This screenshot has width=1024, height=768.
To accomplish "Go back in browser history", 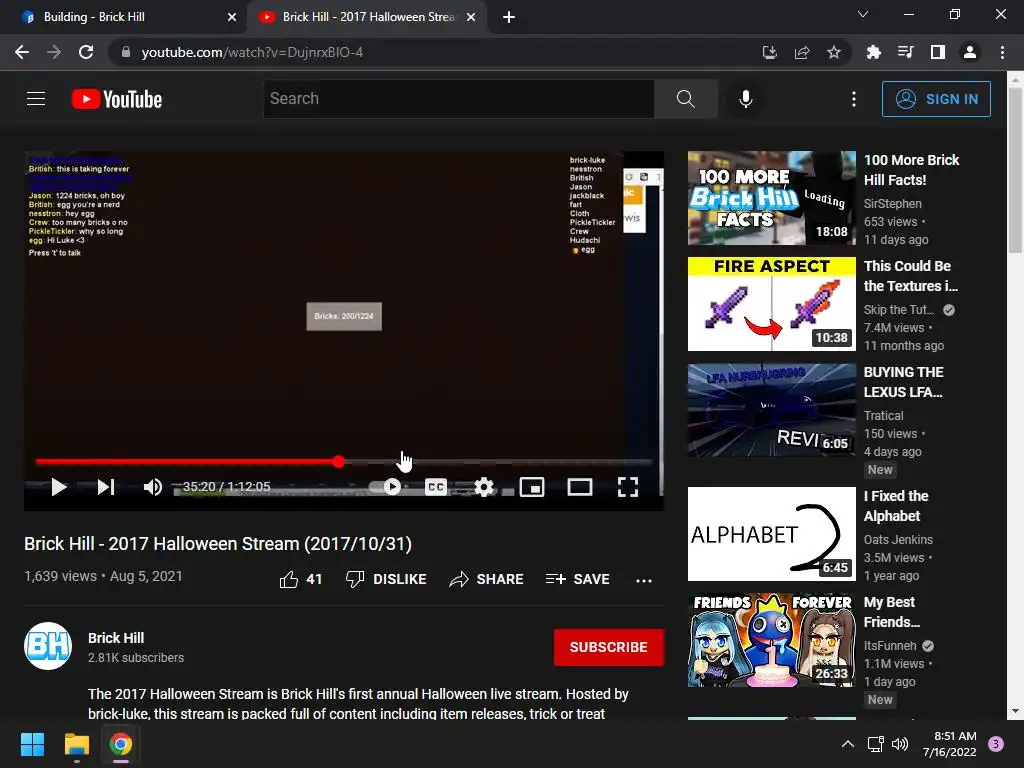I will point(22,52).
